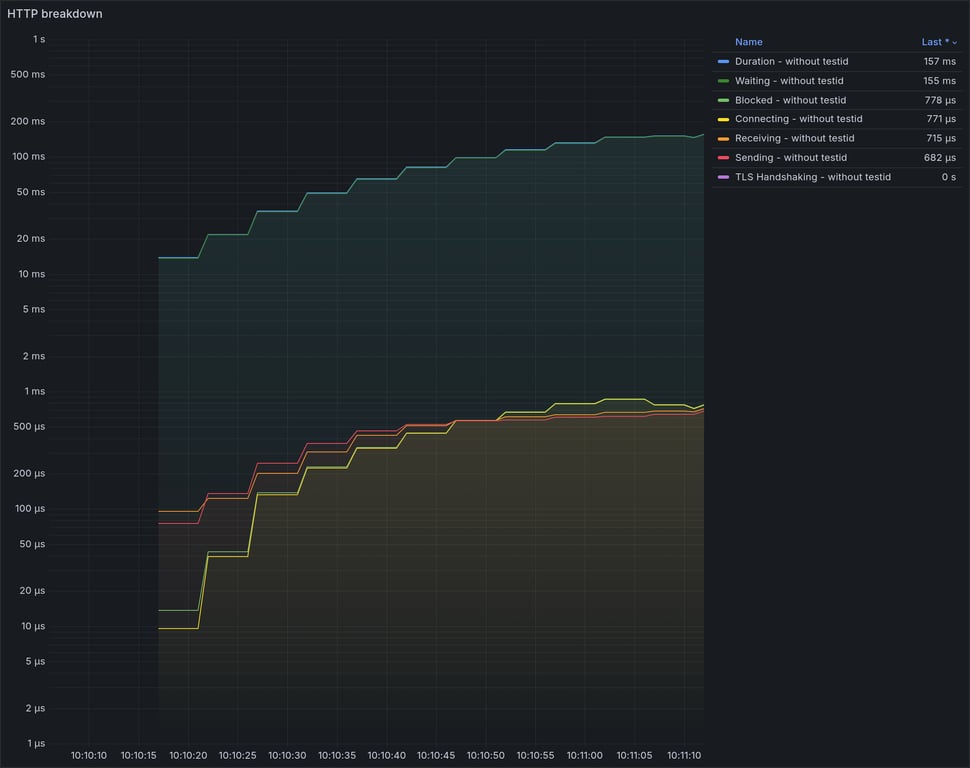The height and width of the screenshot is (768, 970).
Task: Click the 155 ms Waiting last value
Action: point(939,80)
